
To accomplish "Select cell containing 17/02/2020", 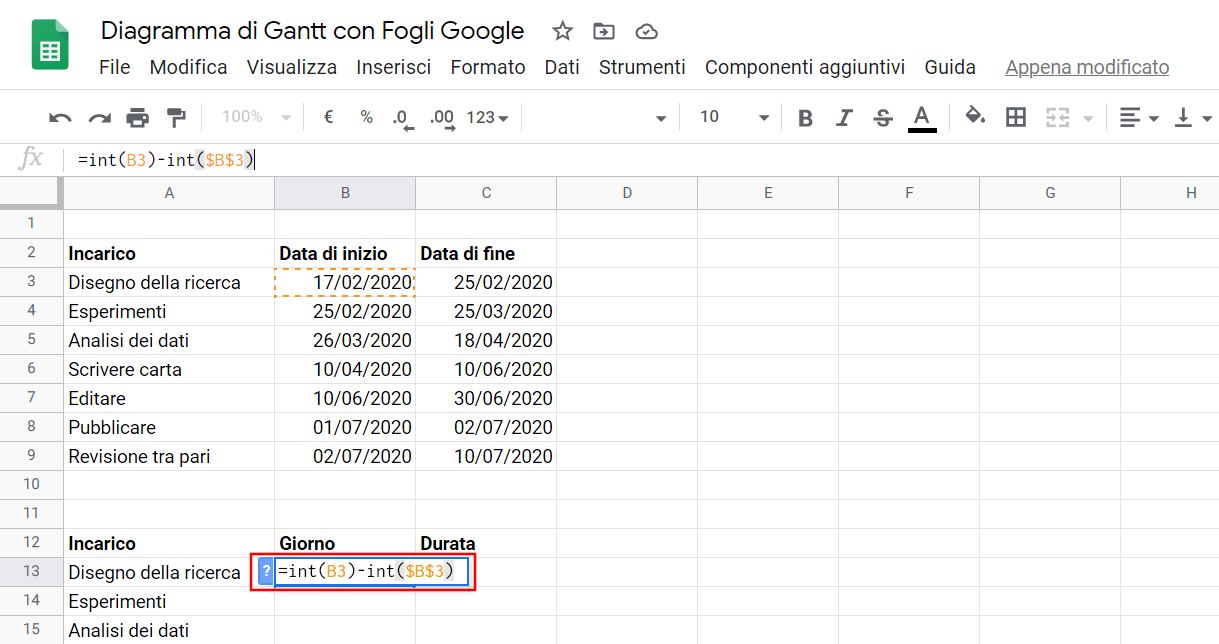I will (x=345, y=282).
